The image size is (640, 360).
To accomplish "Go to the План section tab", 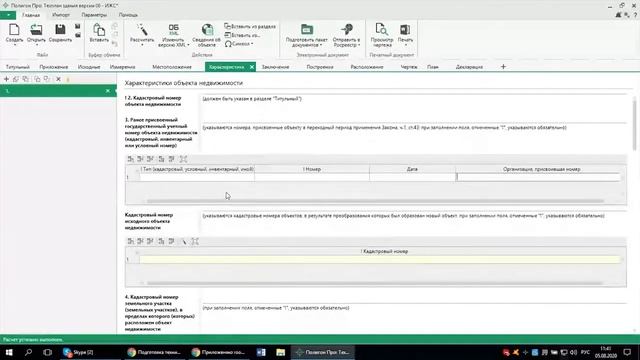I will [433, 67].
